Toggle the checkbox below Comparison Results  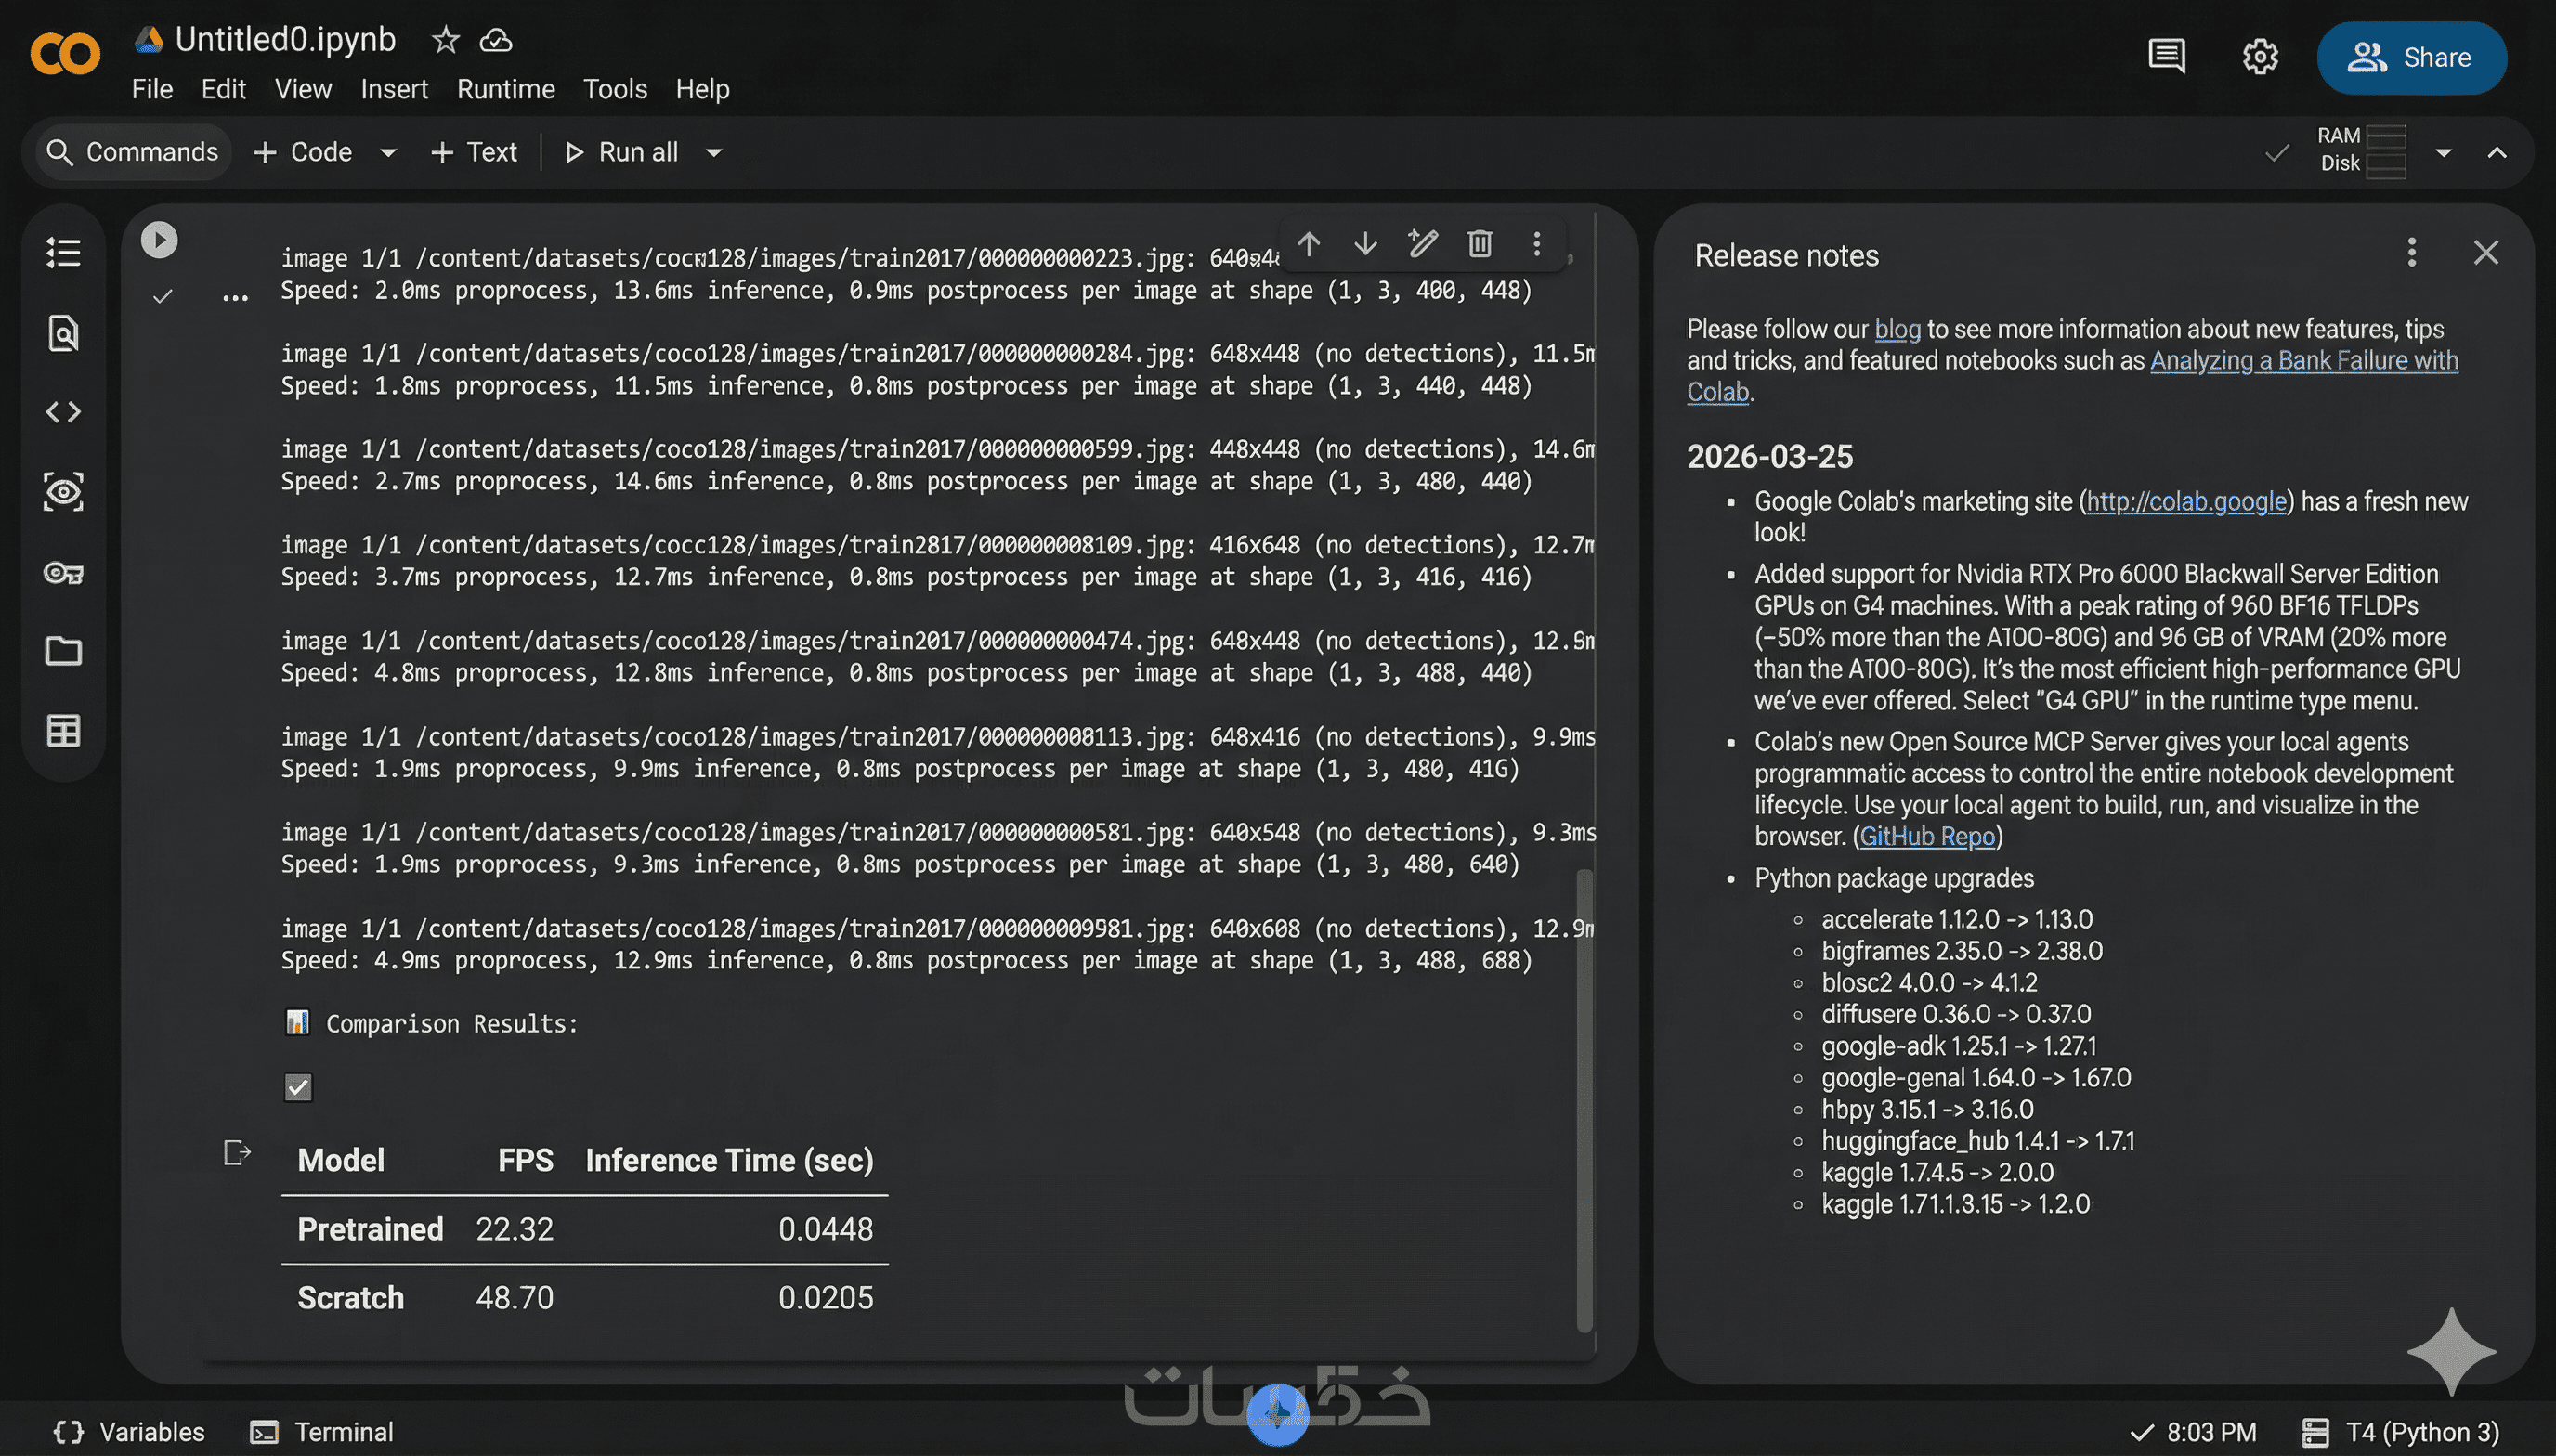point(298,1087)
